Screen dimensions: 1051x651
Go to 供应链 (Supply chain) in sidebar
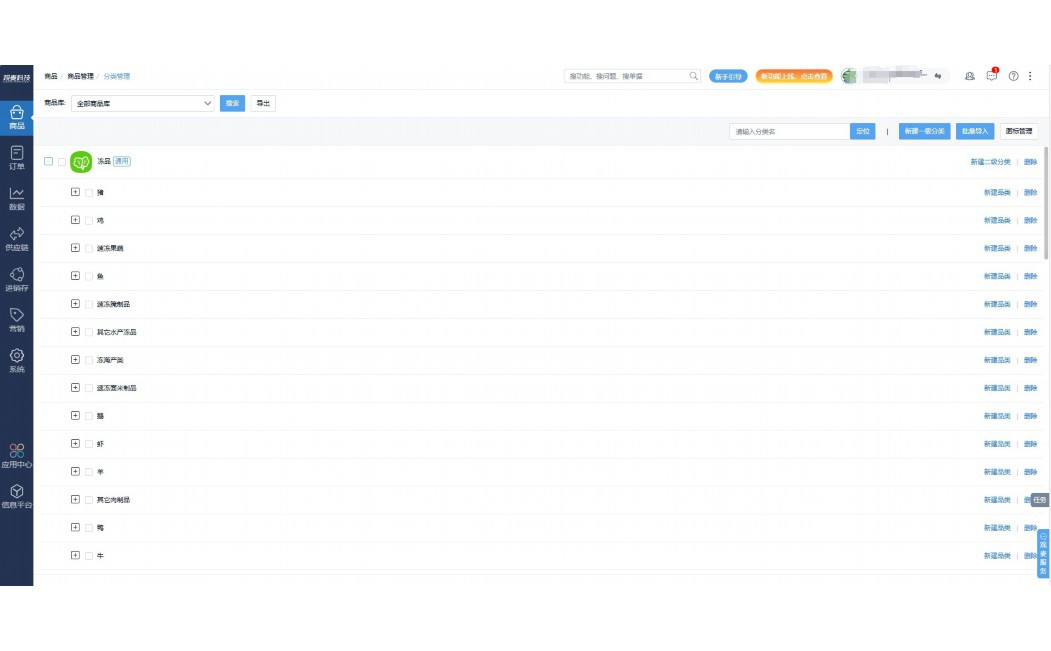[x=16, y=239]
